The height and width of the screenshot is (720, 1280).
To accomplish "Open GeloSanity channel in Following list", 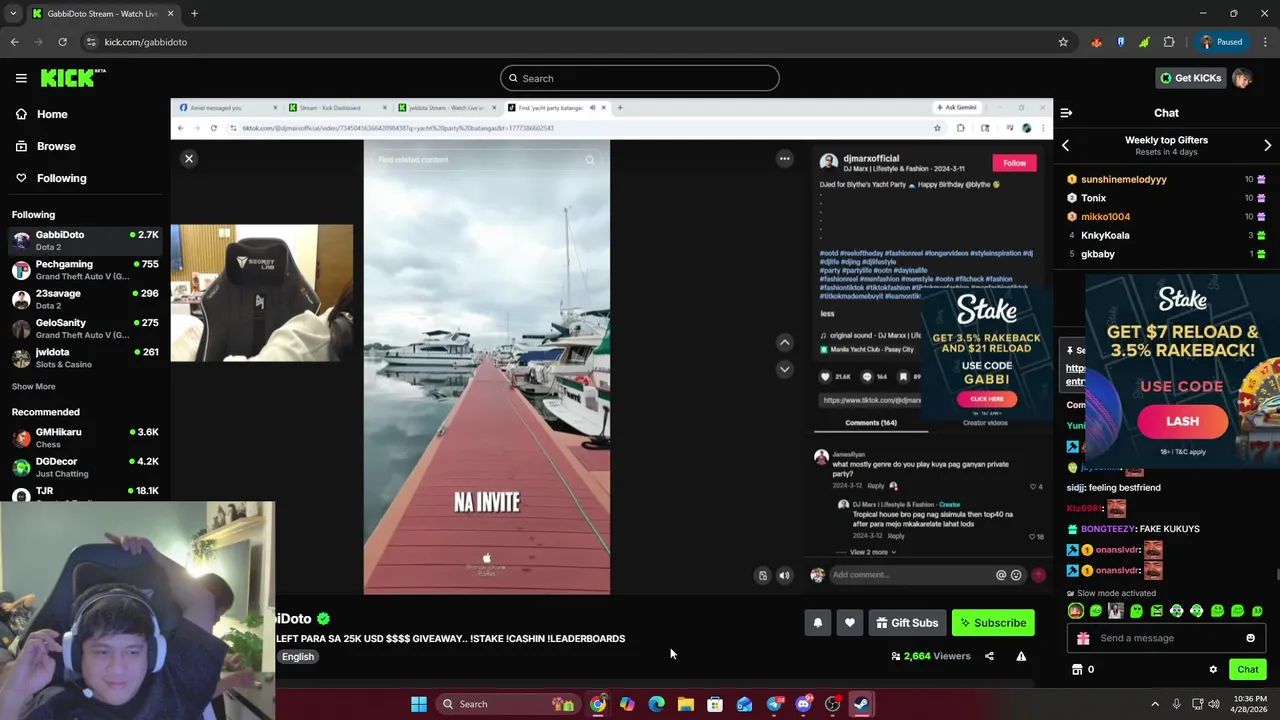I will point(85,328).
